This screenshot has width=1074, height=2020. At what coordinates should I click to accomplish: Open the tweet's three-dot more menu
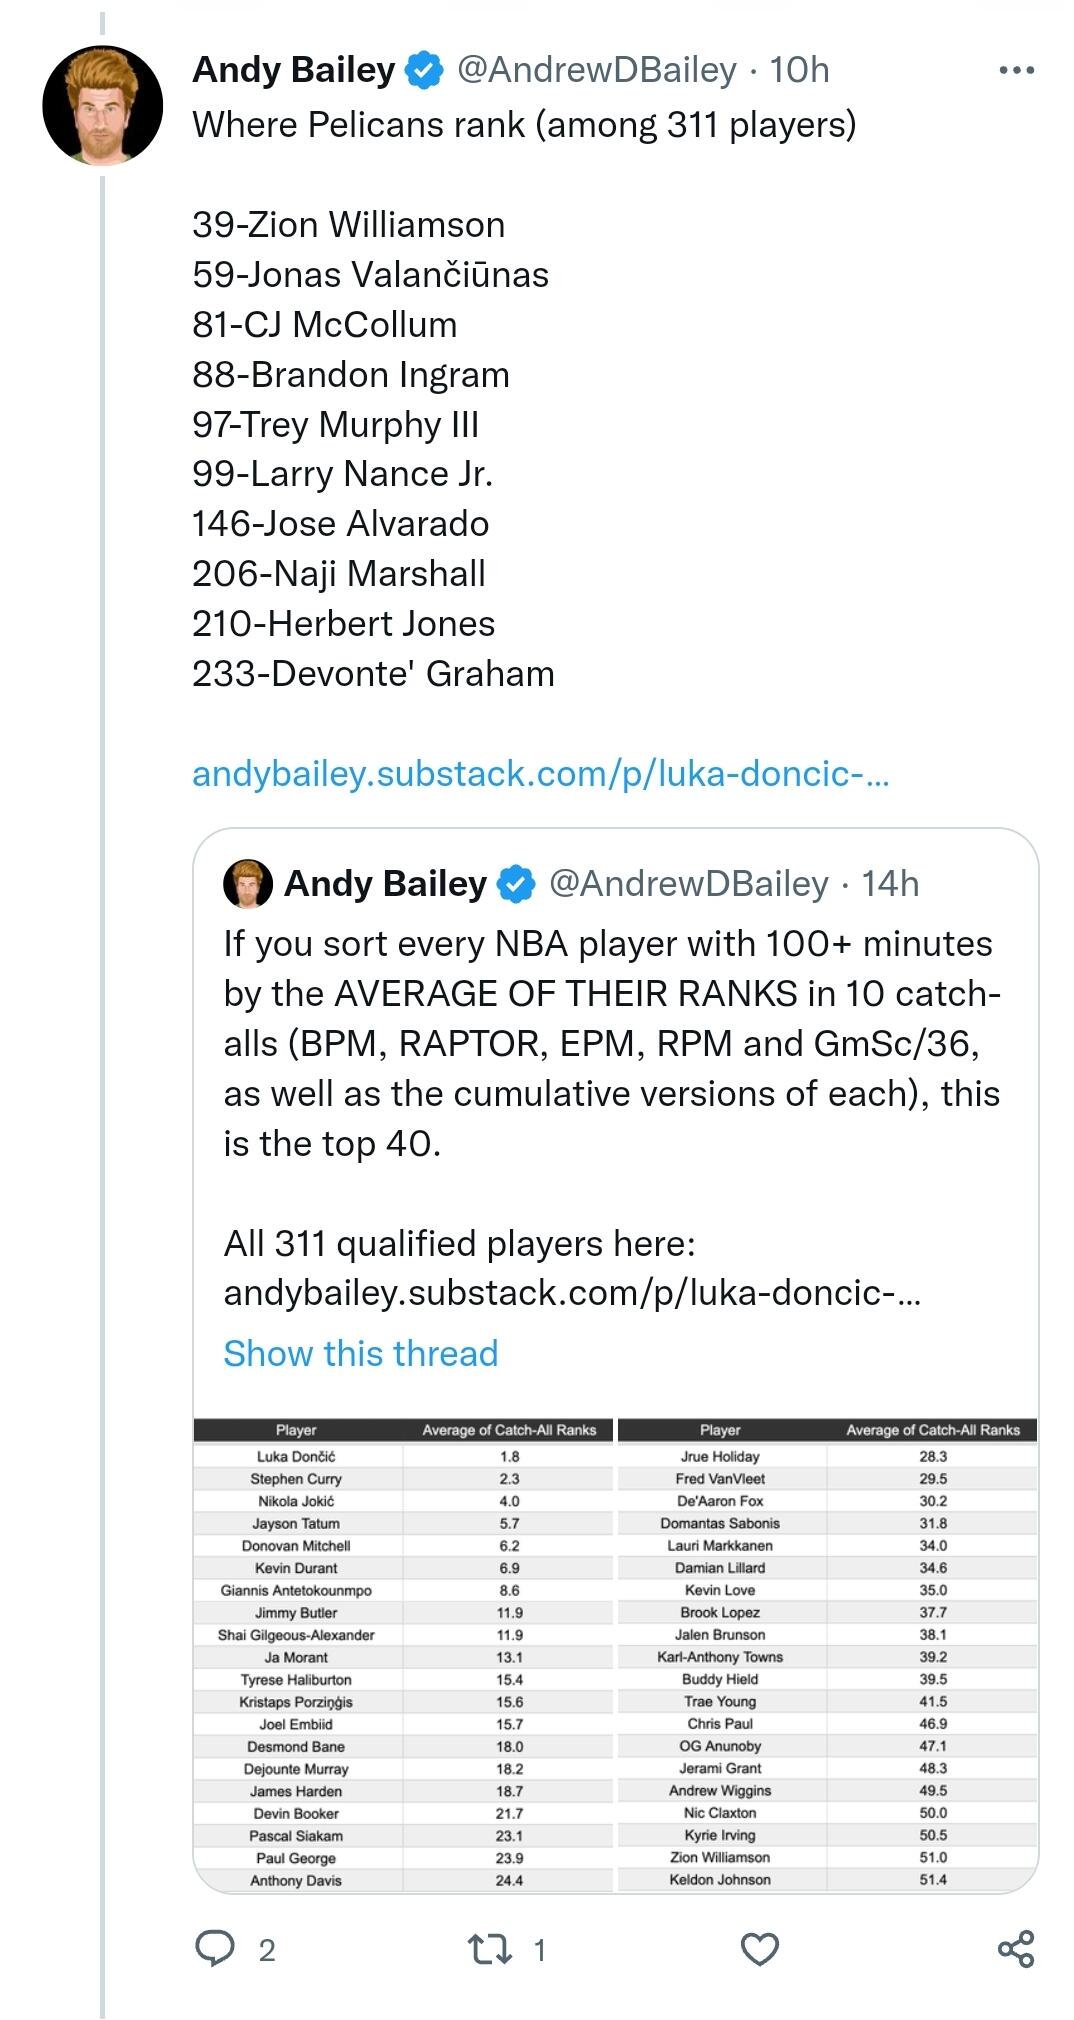(1016, 70)
